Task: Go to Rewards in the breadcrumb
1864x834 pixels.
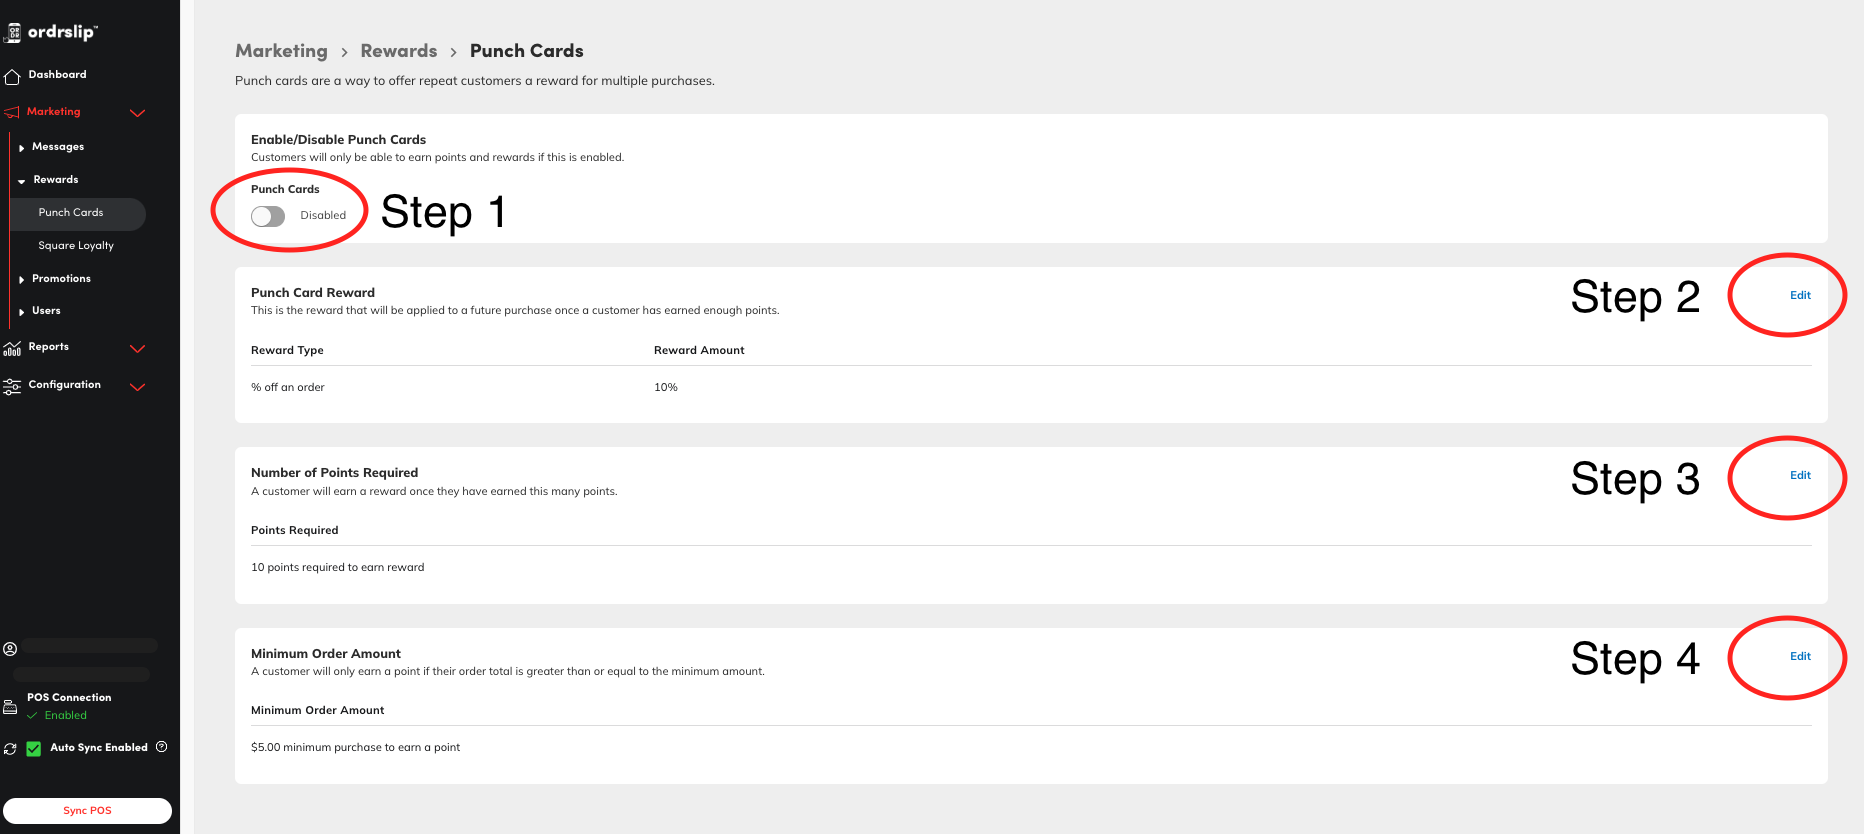Action: (x=399, y=51)
